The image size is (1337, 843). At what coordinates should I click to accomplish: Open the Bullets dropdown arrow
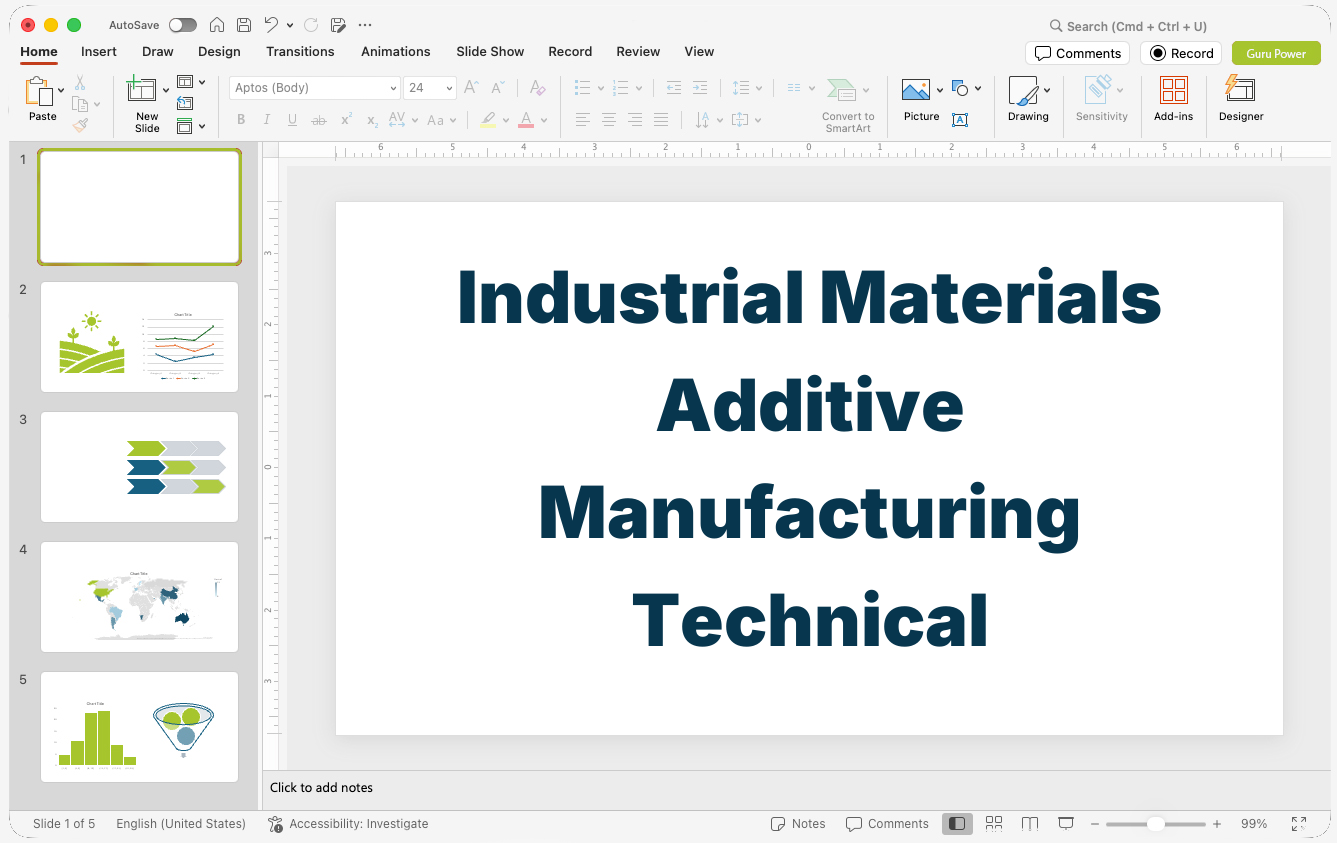tap(601, 88)
